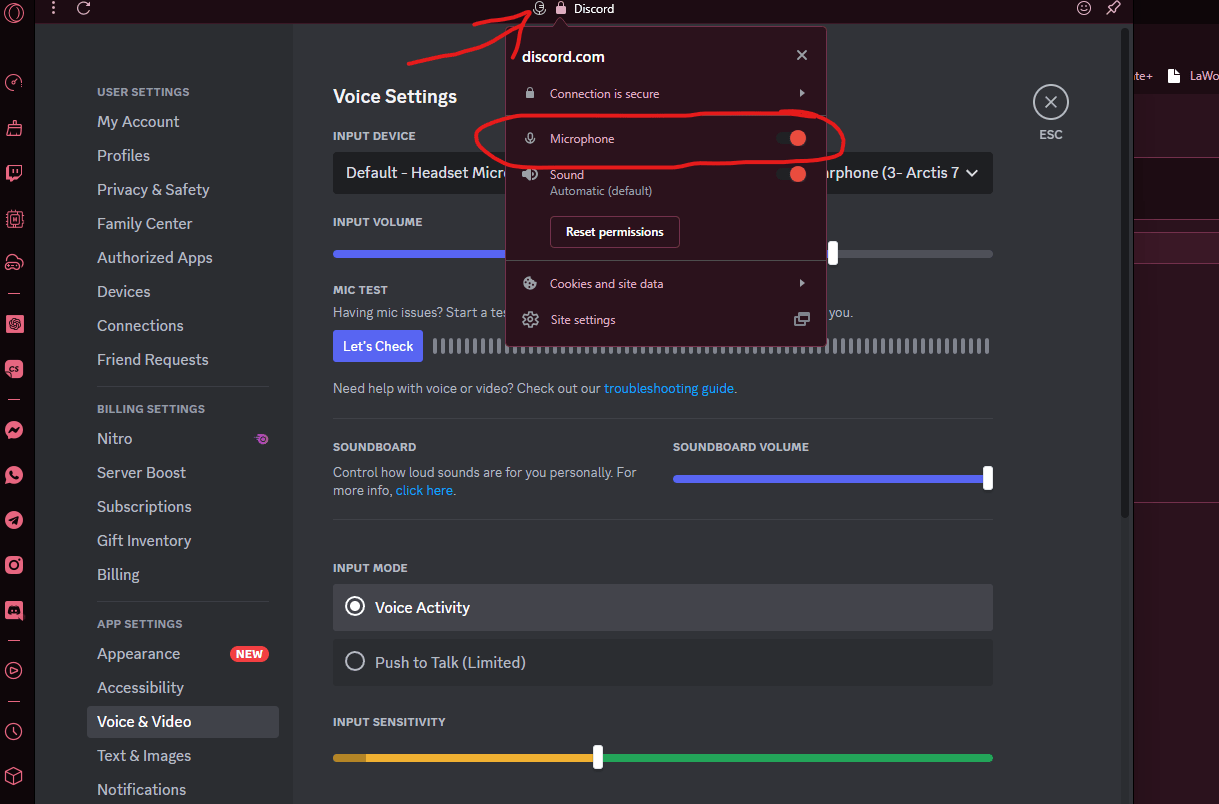This screenshot has width=1219, height=804.
Task: Open the output device dropdown for Arctis 7
Action: point(971,172)
